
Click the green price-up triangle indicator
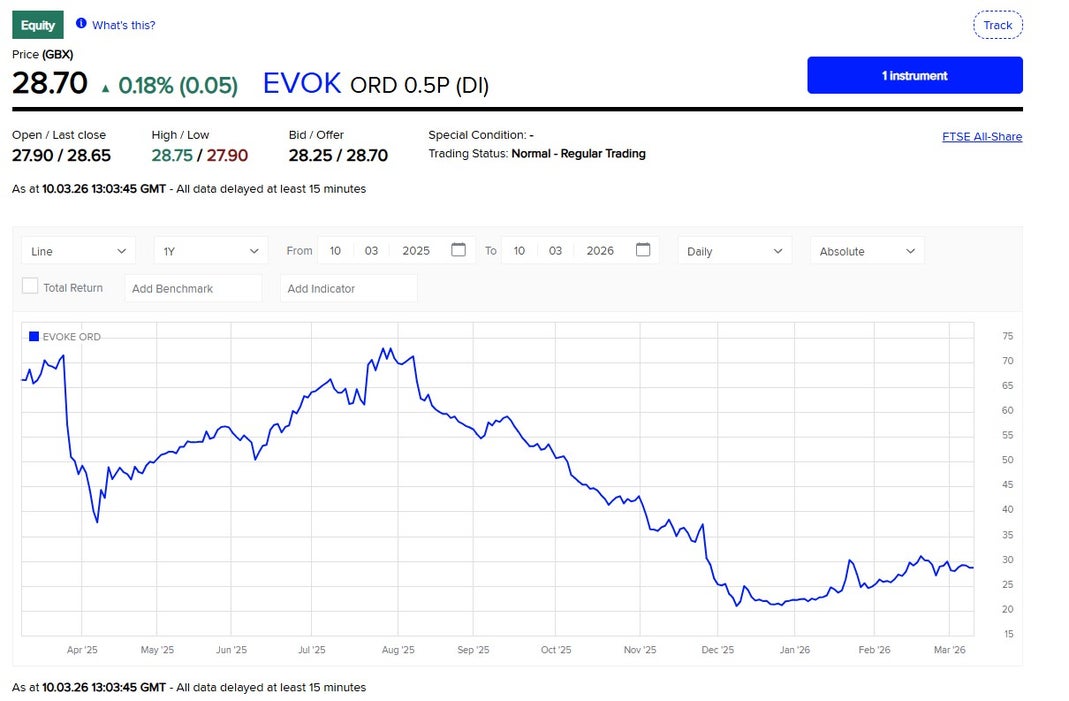click(105, 88)
